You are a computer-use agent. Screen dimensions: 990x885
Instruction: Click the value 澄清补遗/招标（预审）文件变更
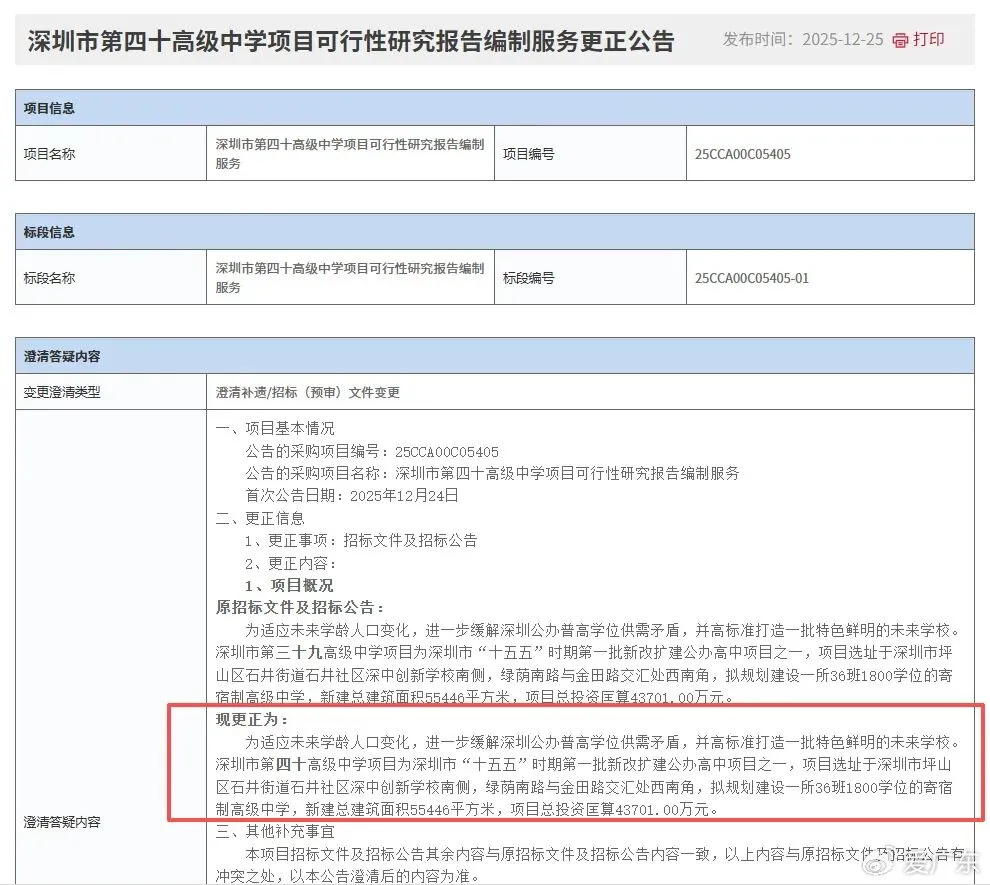[x=307, y=393]
